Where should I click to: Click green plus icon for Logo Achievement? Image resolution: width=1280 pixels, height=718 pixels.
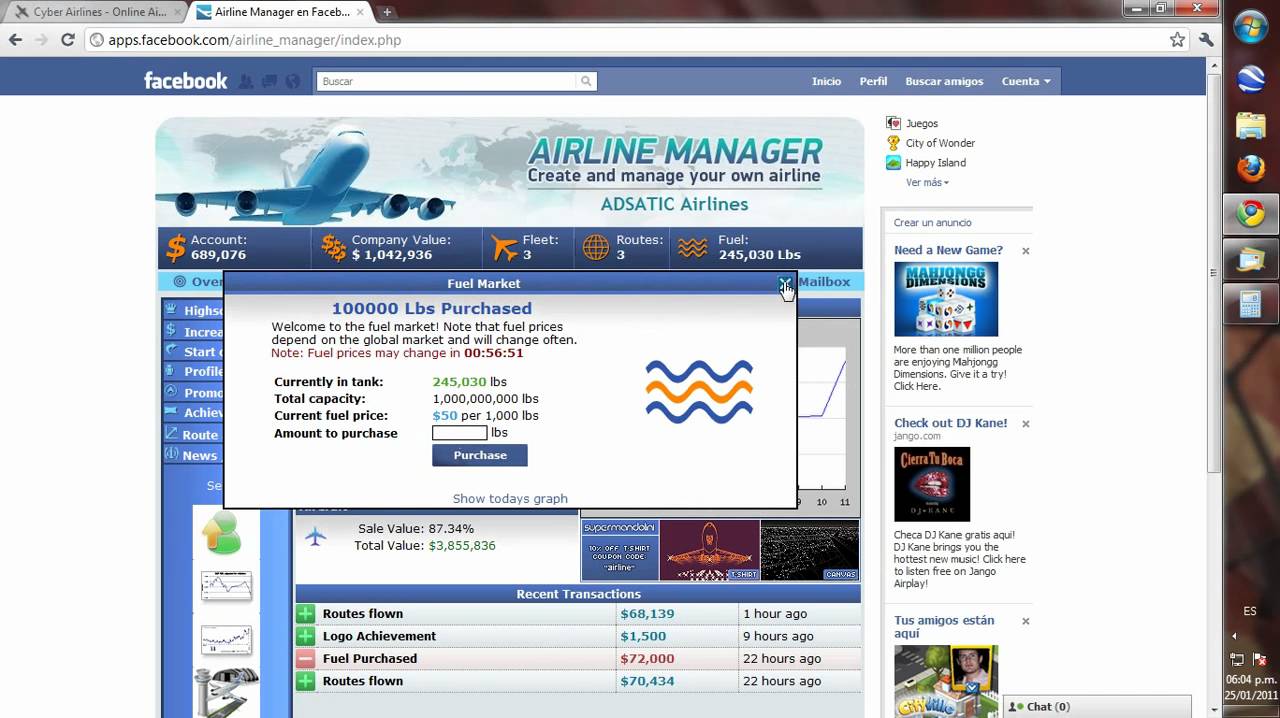tap(305, 636)
